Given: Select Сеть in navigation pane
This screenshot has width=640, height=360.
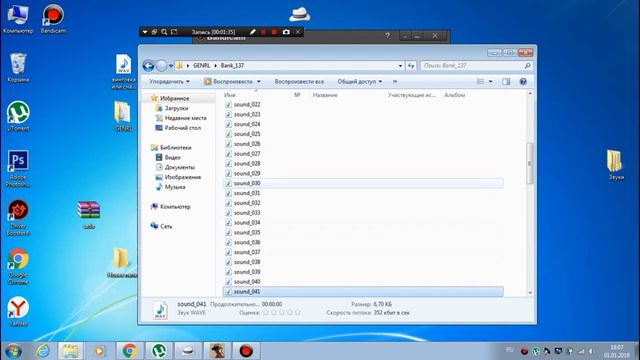Looking at the screenshot, I should tap(166, 226).
